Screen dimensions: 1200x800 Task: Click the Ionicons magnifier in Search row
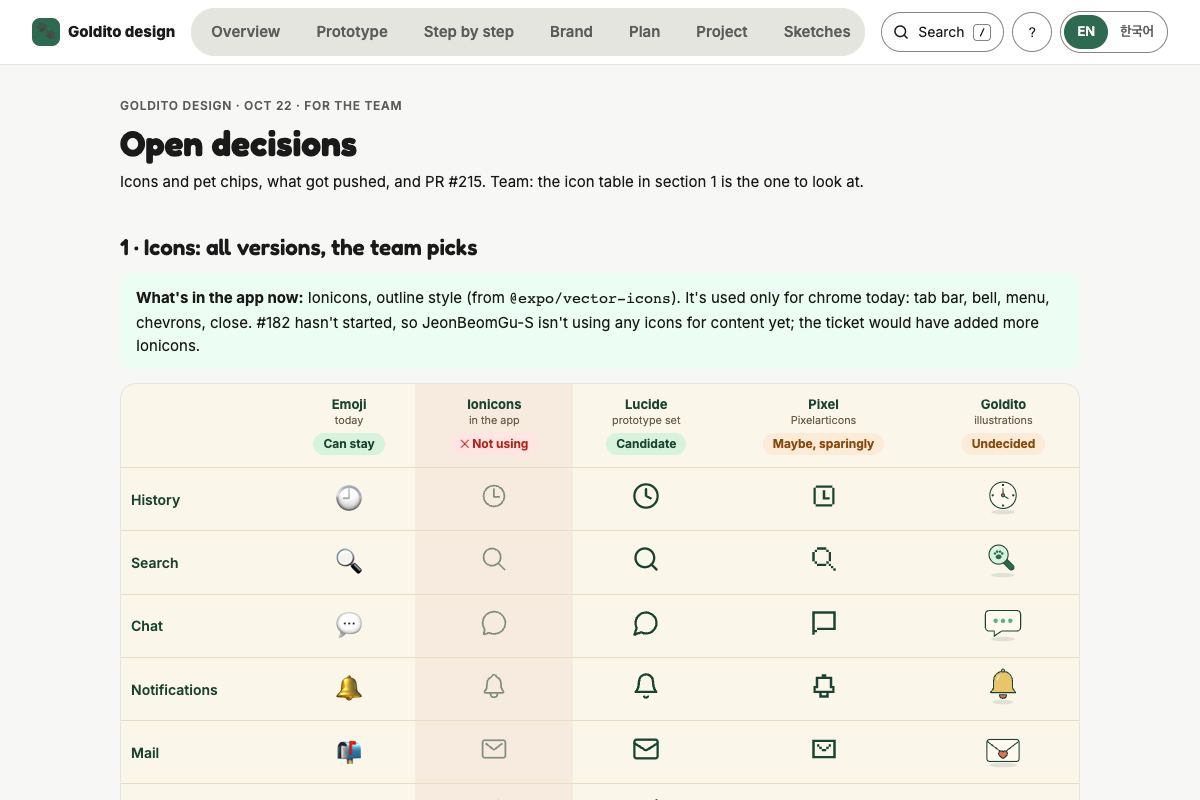click(494, 558)
